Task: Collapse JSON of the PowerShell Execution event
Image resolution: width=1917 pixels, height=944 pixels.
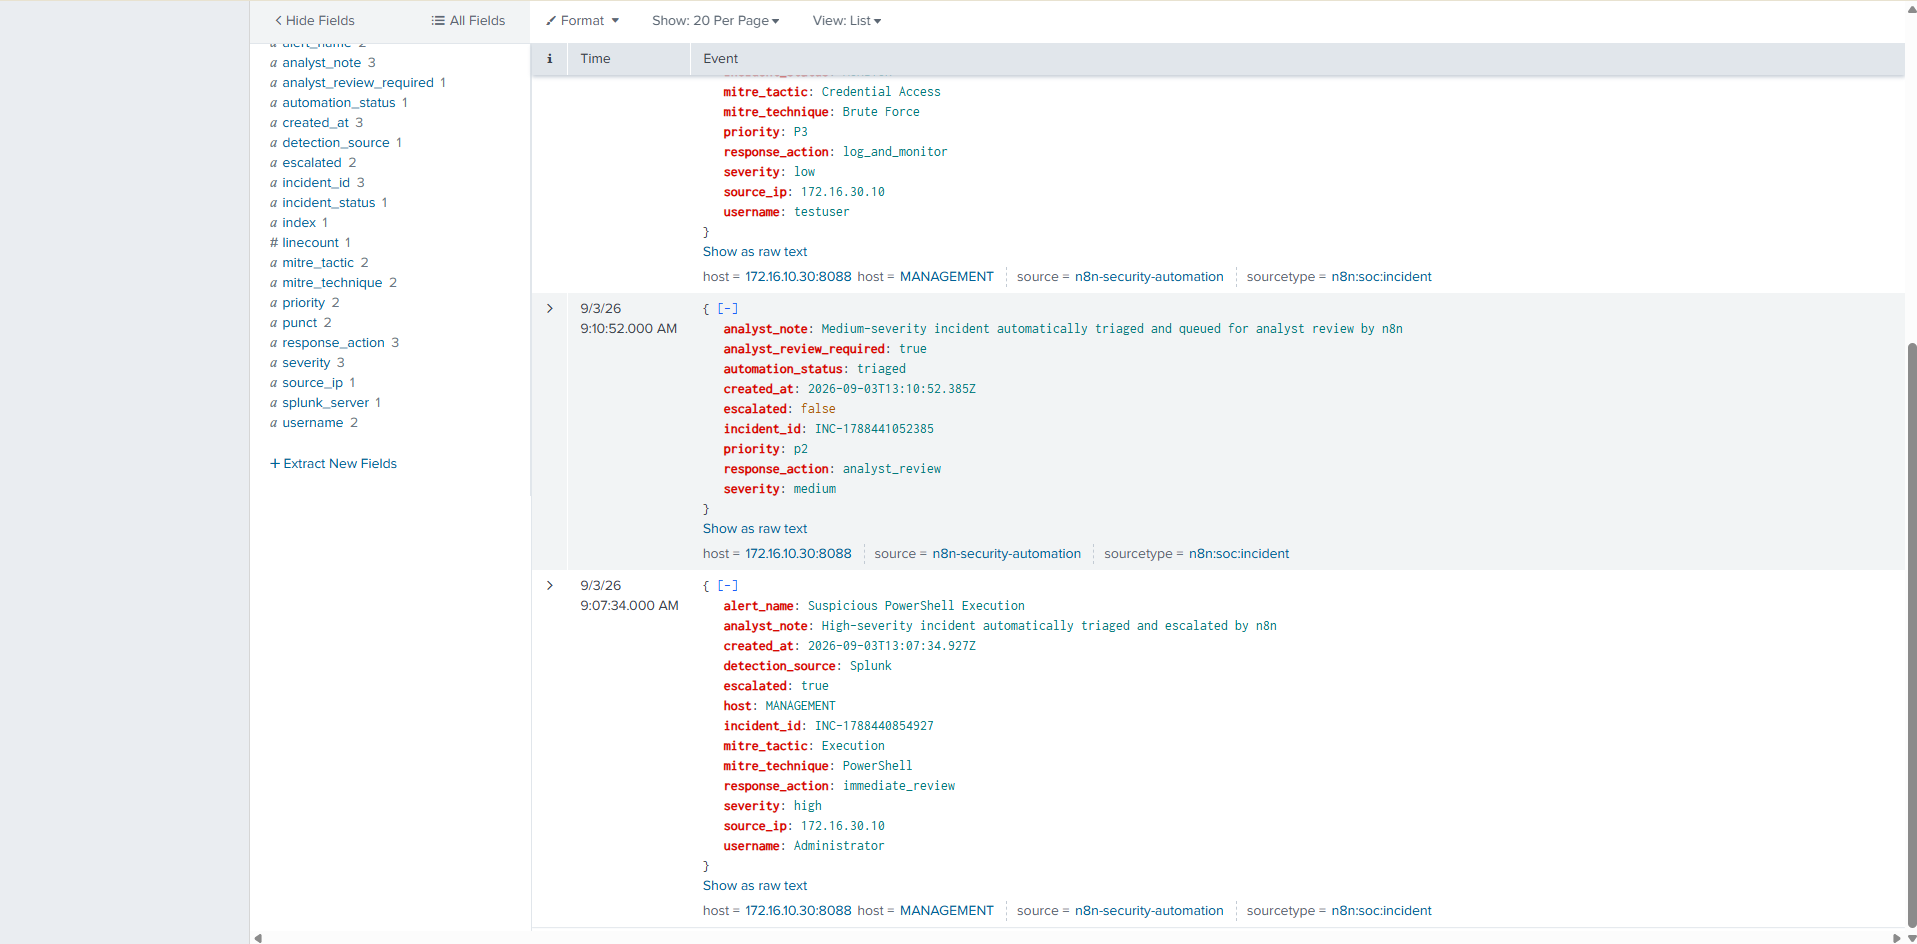Action: tap(728, 585)
